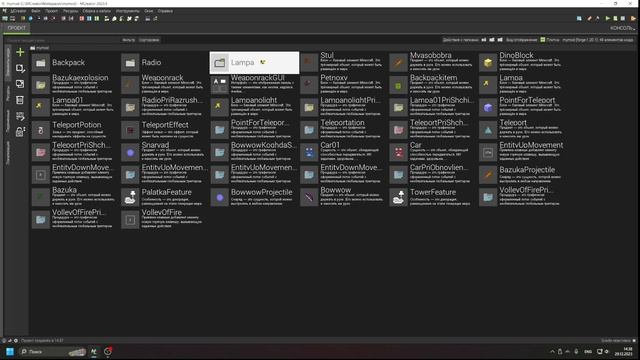Select the TeleportEffect element
Viewport: 640px width, 360px height.
pos(164,130)
